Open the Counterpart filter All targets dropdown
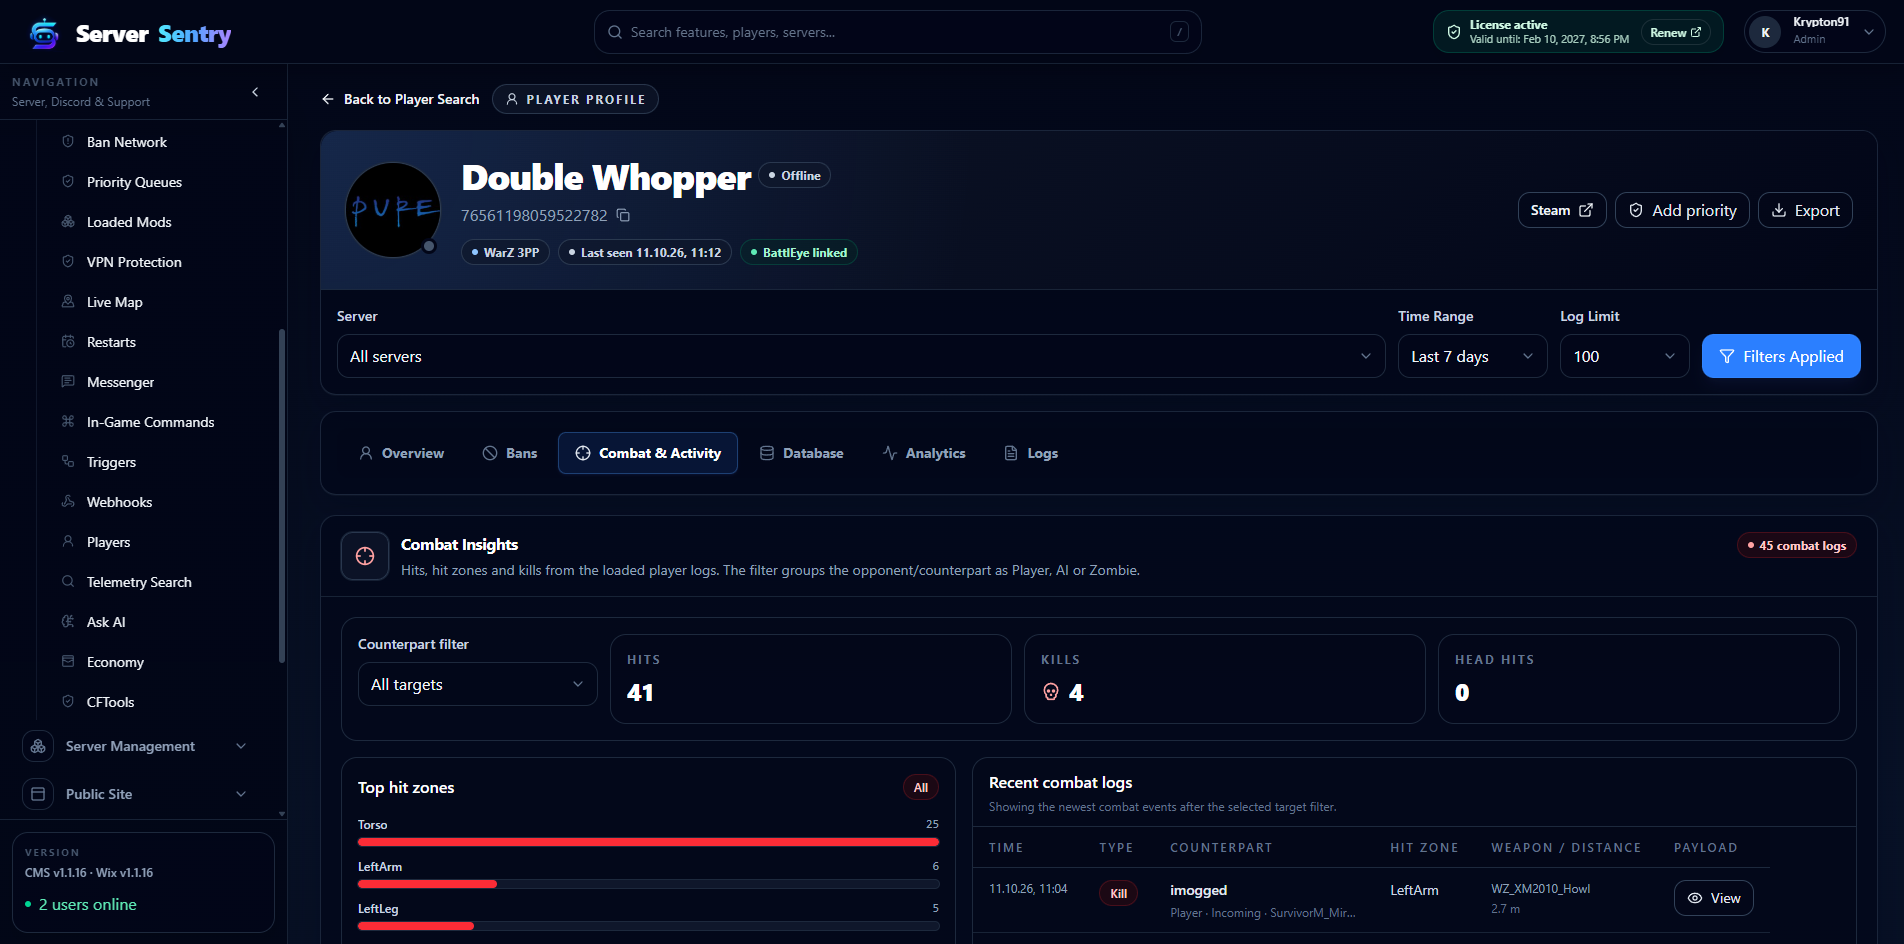 [477, 684]
